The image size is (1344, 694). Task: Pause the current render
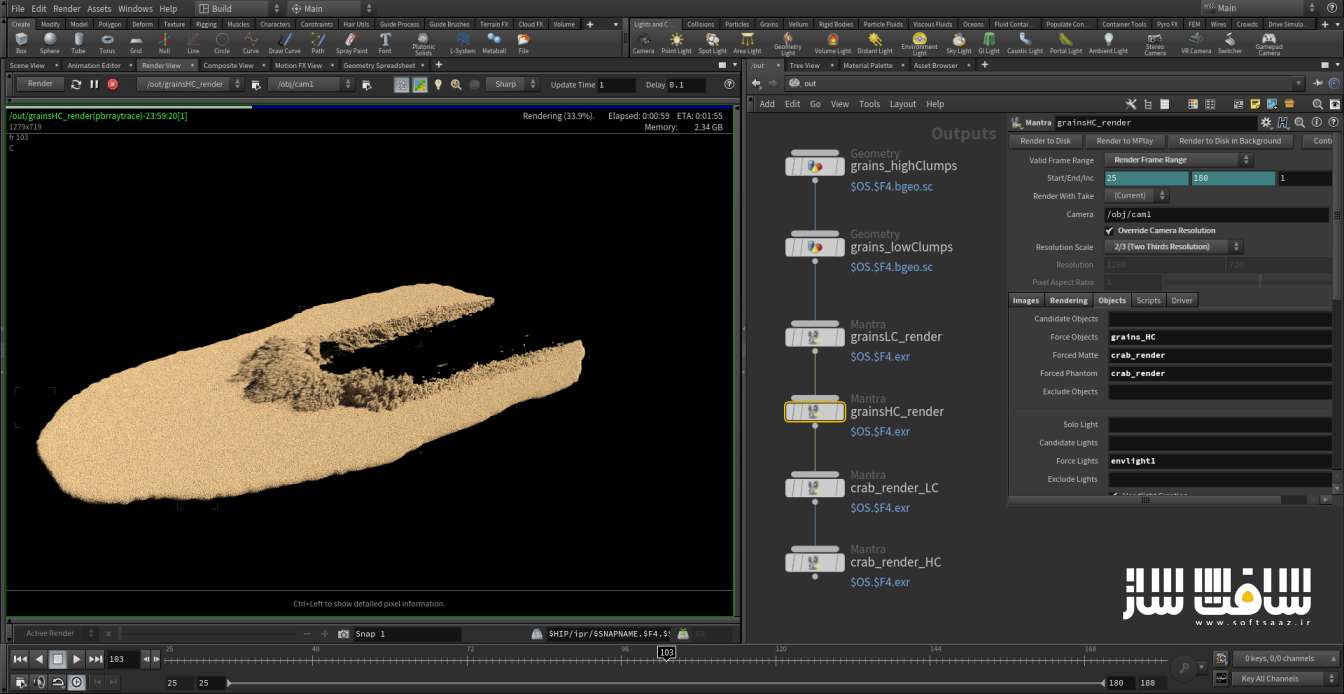[x=94, y=84]
